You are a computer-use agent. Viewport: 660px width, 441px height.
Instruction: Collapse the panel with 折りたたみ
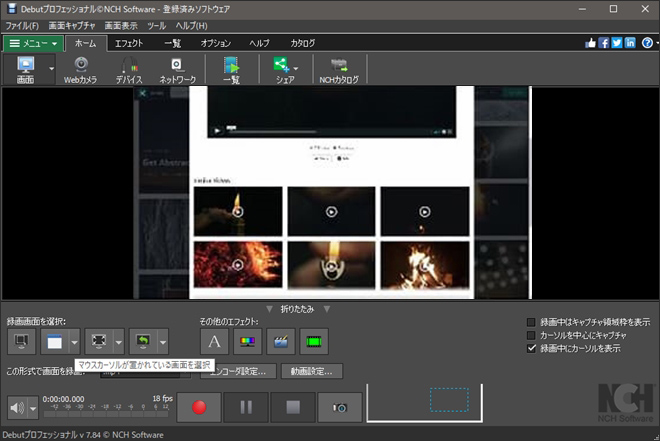click(298, 309)
